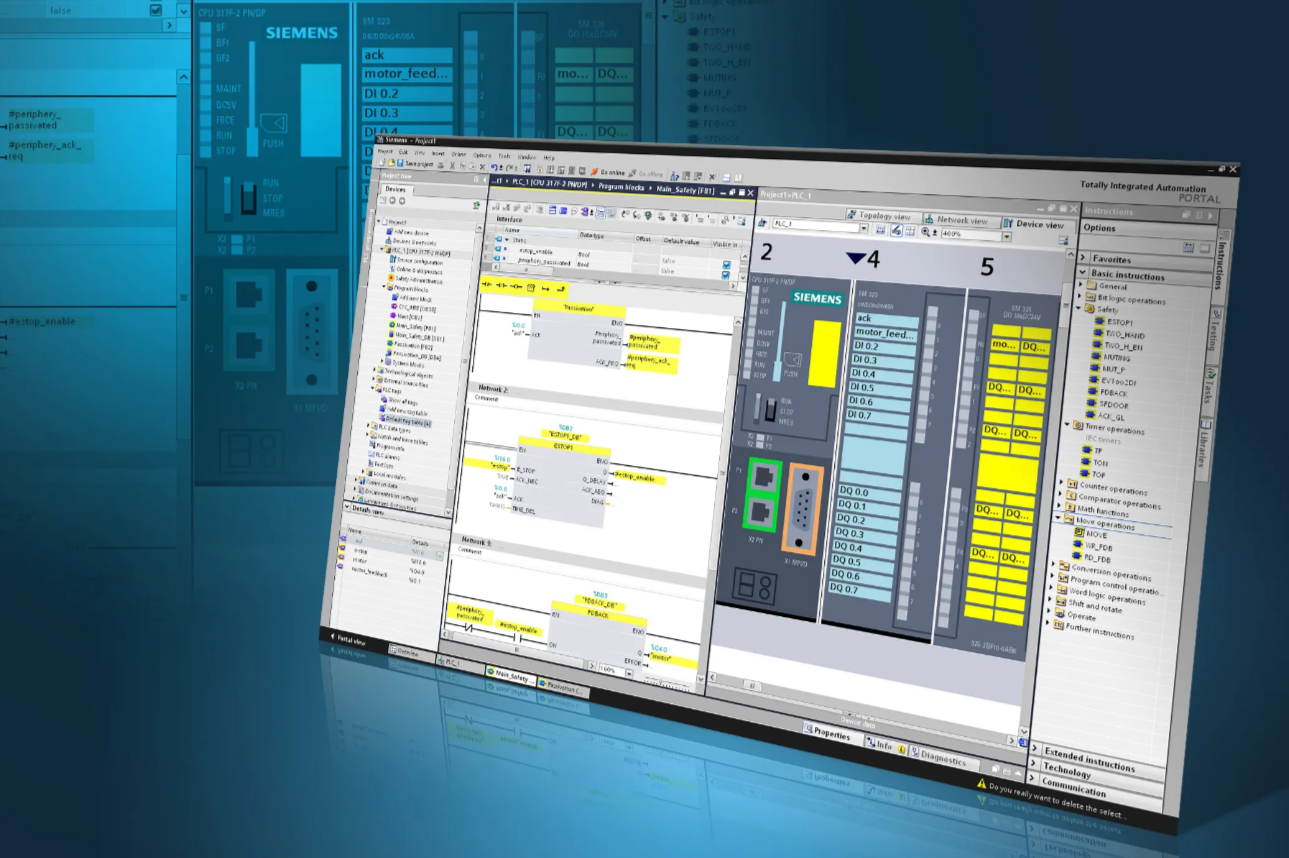
Task: Select the TWO_HAND safety instruction
Action: pyautogui.click(x=1120, y=335)
